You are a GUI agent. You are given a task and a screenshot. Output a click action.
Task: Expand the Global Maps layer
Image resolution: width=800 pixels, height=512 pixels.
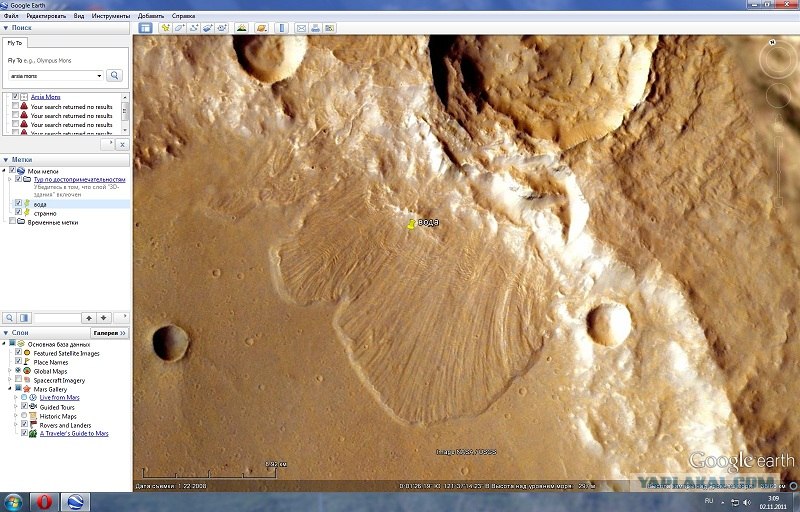click(10, 371)
